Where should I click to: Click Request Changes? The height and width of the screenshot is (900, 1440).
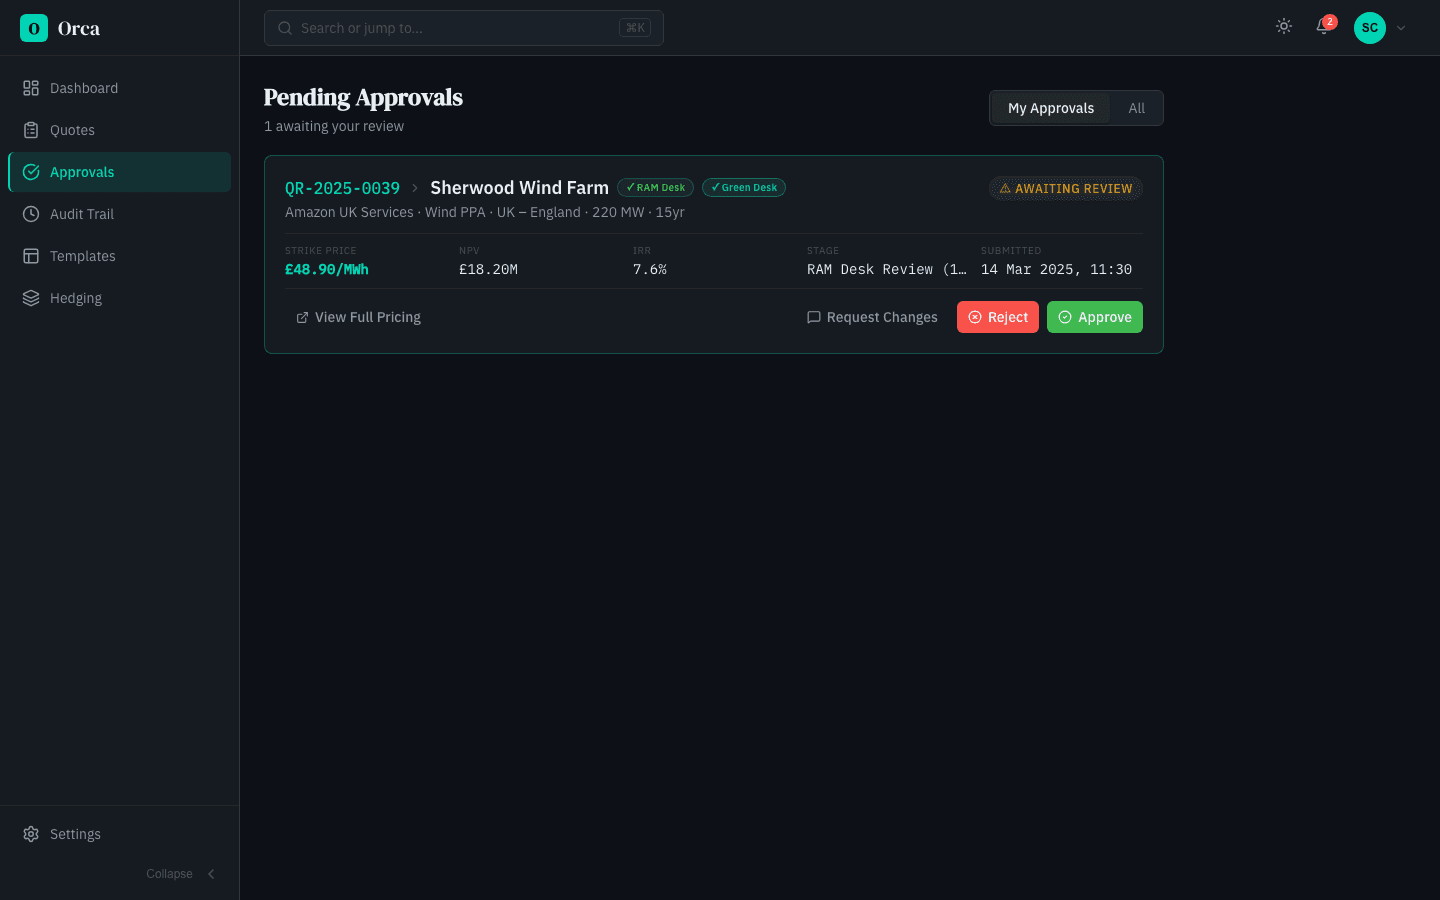tap(872, 317)
